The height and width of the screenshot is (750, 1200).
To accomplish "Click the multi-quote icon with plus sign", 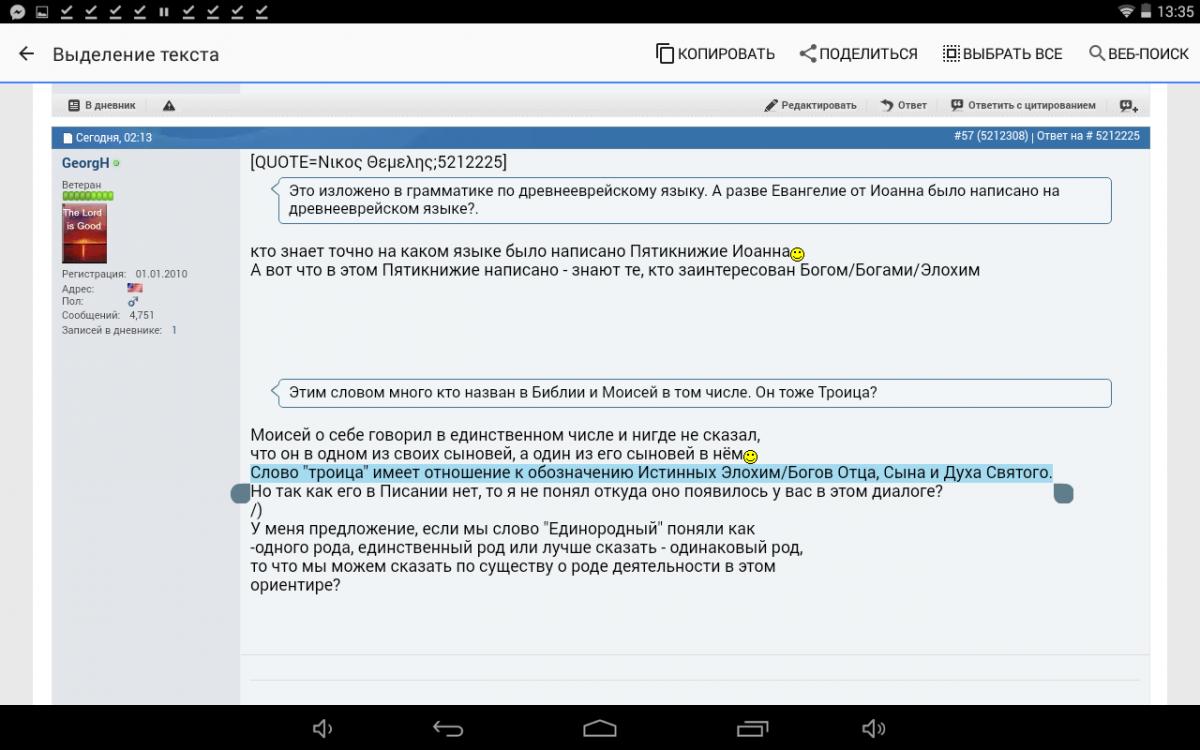I will coord(1128,106).
